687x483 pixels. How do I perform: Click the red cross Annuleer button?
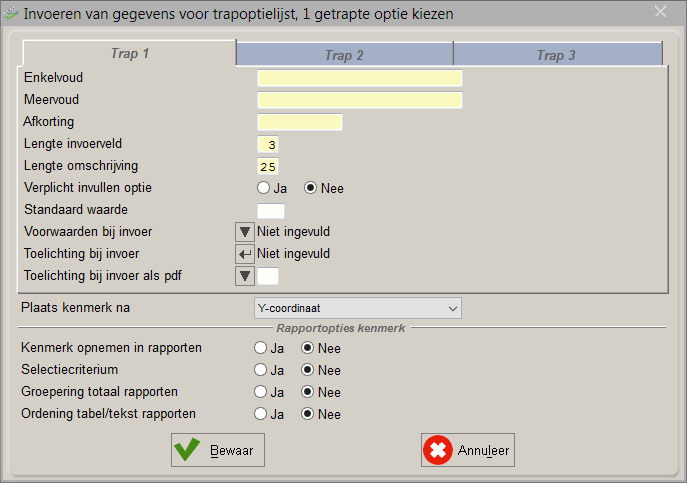point(467,450)
